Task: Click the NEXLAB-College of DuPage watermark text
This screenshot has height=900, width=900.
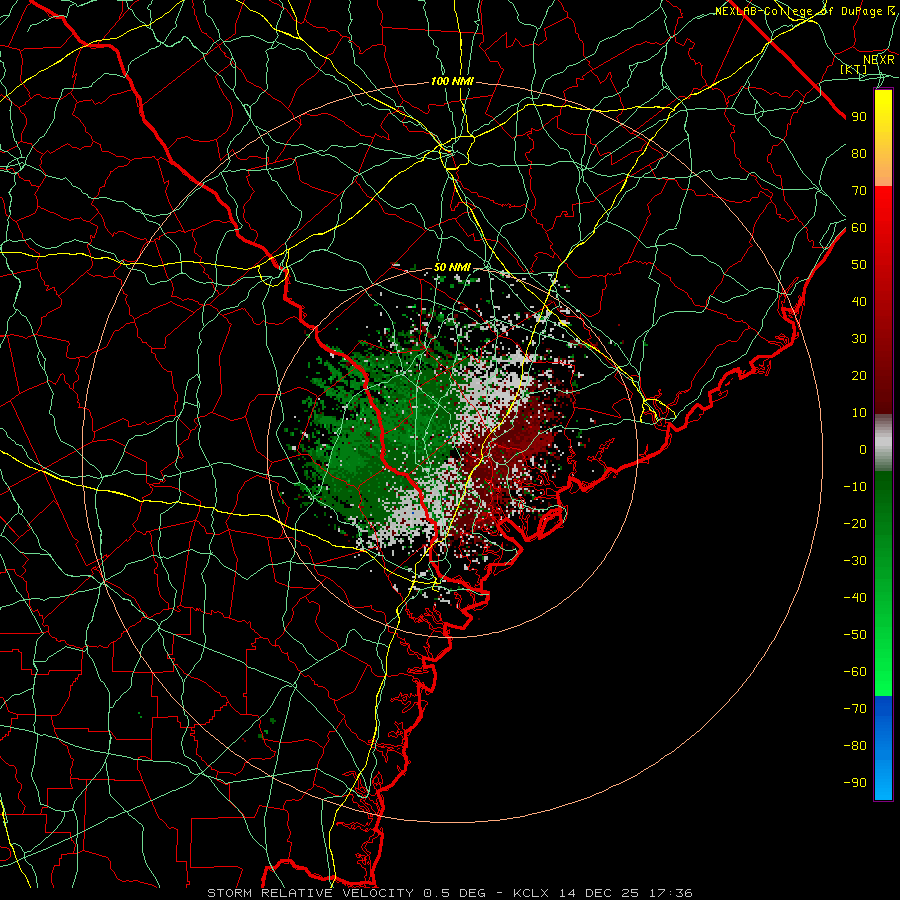Action: [x=805, y=11]
